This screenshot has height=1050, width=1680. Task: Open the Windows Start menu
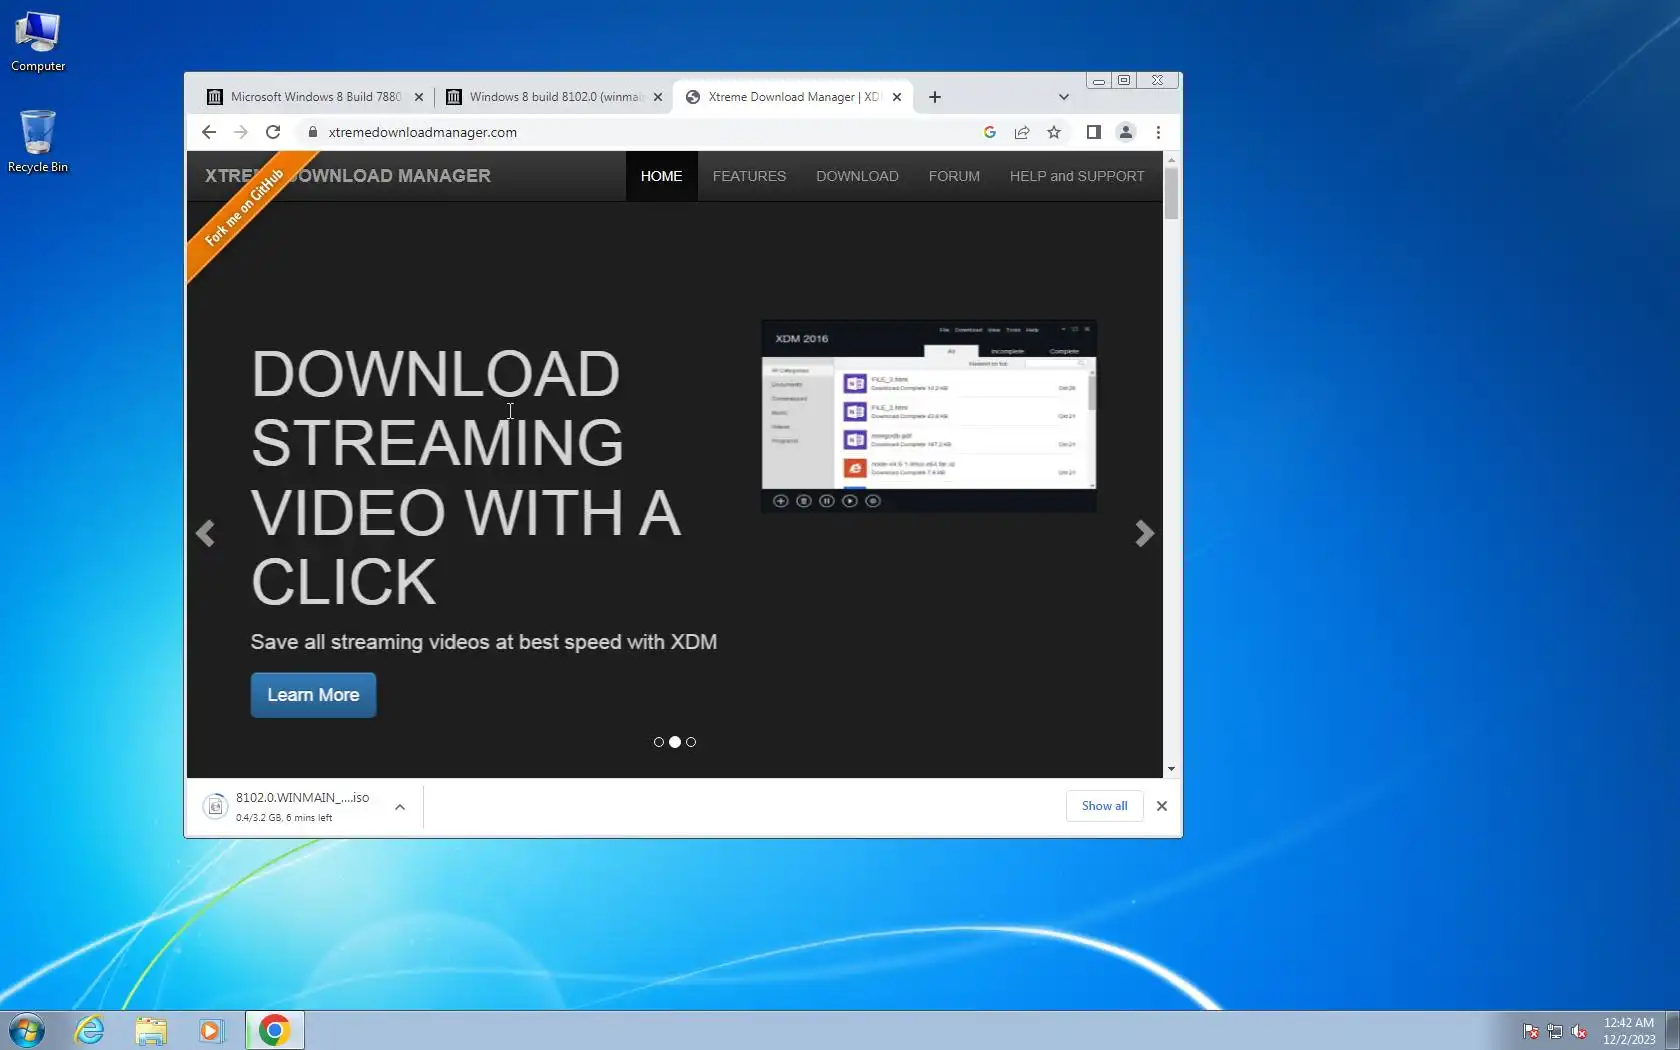[x=27, y=1030]
